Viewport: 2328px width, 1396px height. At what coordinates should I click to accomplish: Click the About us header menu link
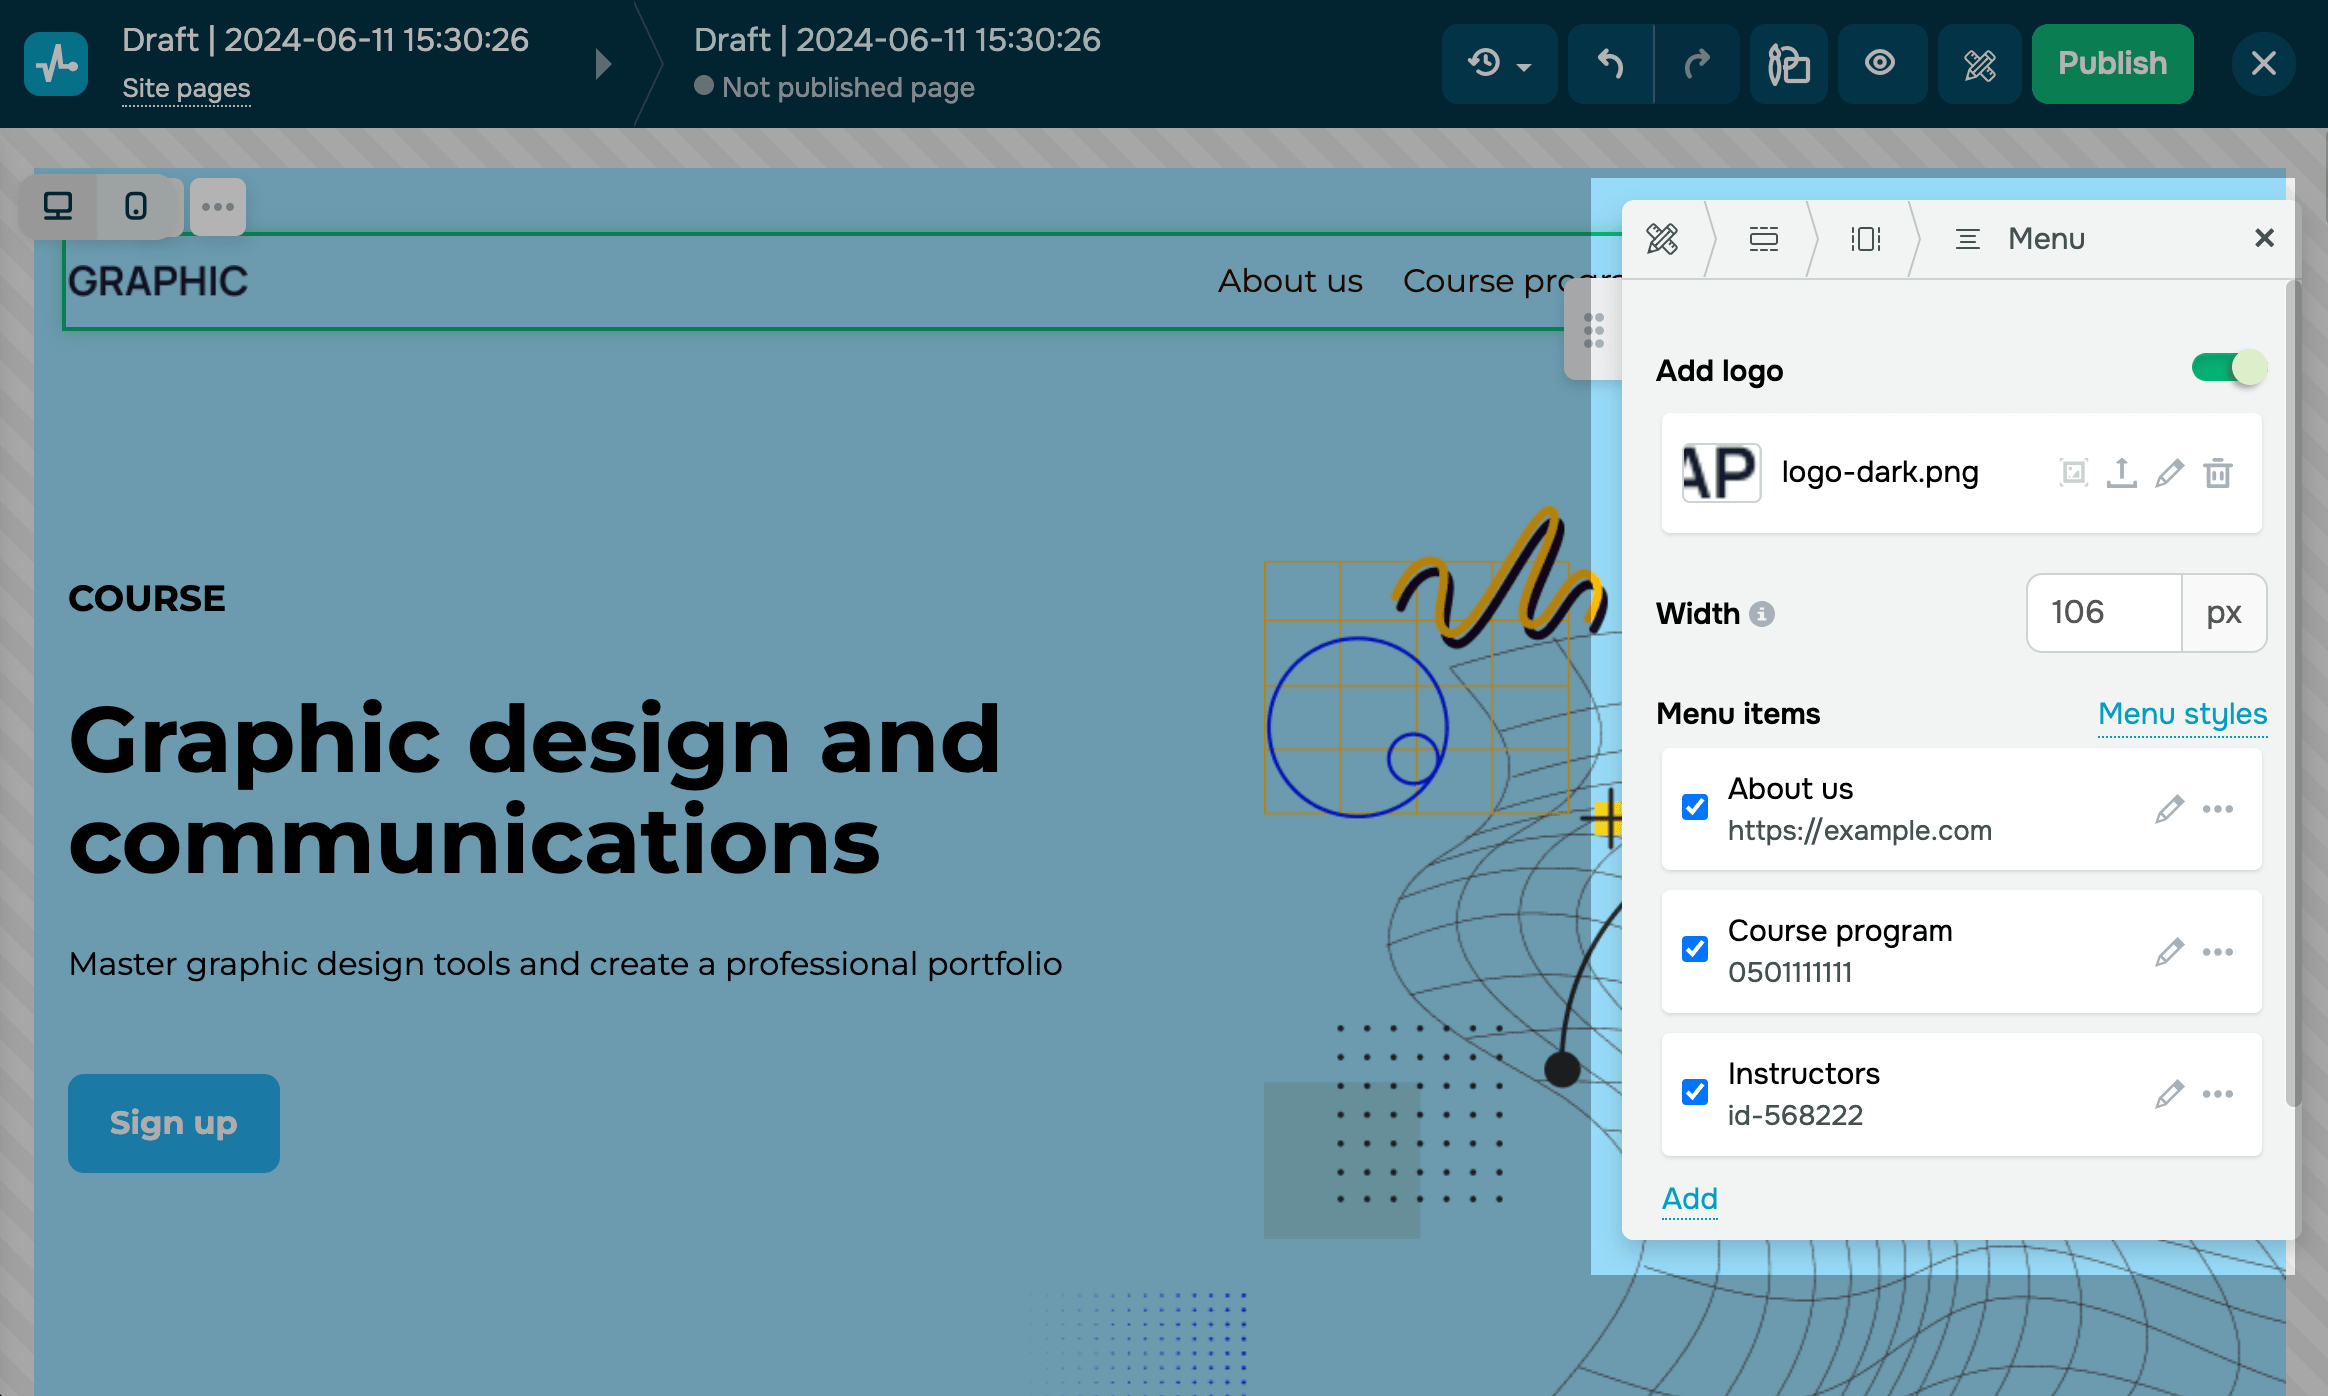click(x=1290, y=281)
